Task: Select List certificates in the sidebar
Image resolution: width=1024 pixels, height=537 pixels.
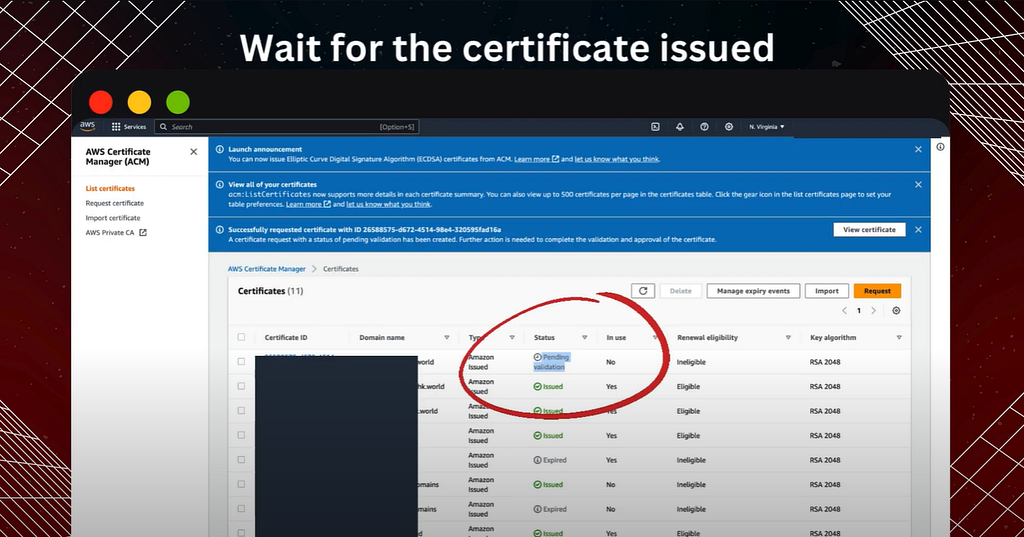Action: coord(110,188)
